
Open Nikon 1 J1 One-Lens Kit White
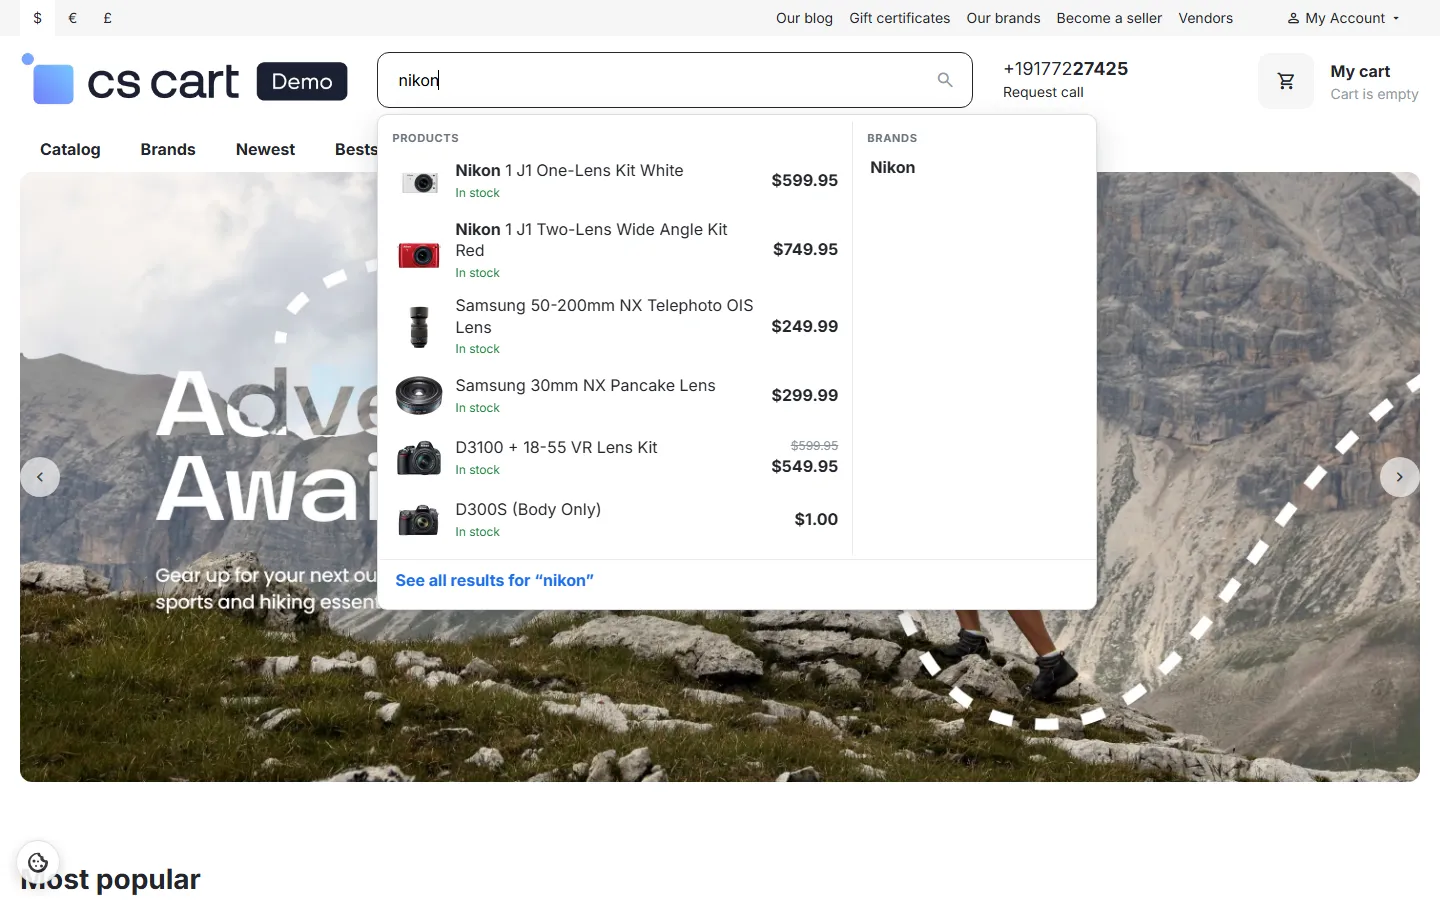pyautogui.click(x=569, y=170)
